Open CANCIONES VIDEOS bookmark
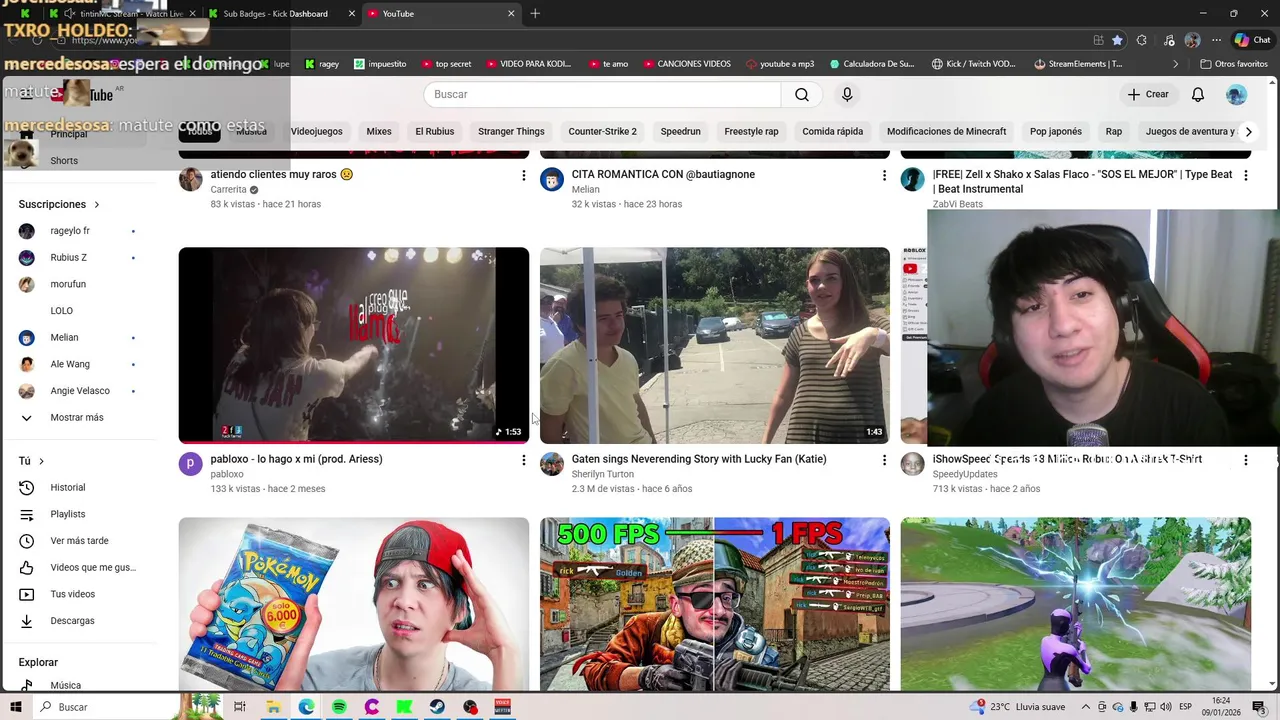 (686, 64)
